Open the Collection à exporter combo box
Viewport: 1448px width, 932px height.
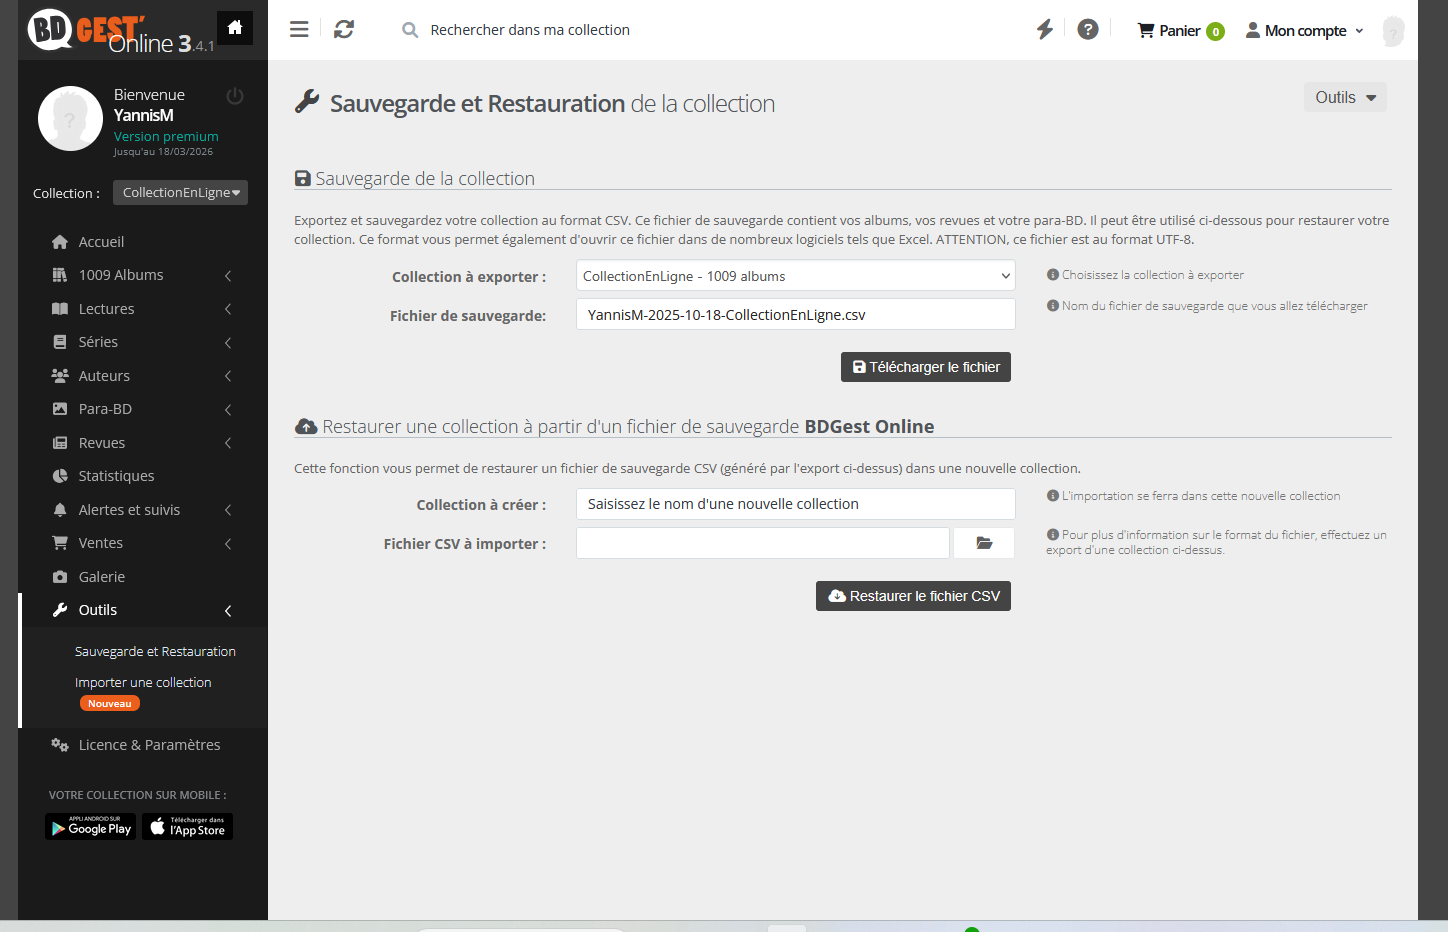[x=795, y=276]
